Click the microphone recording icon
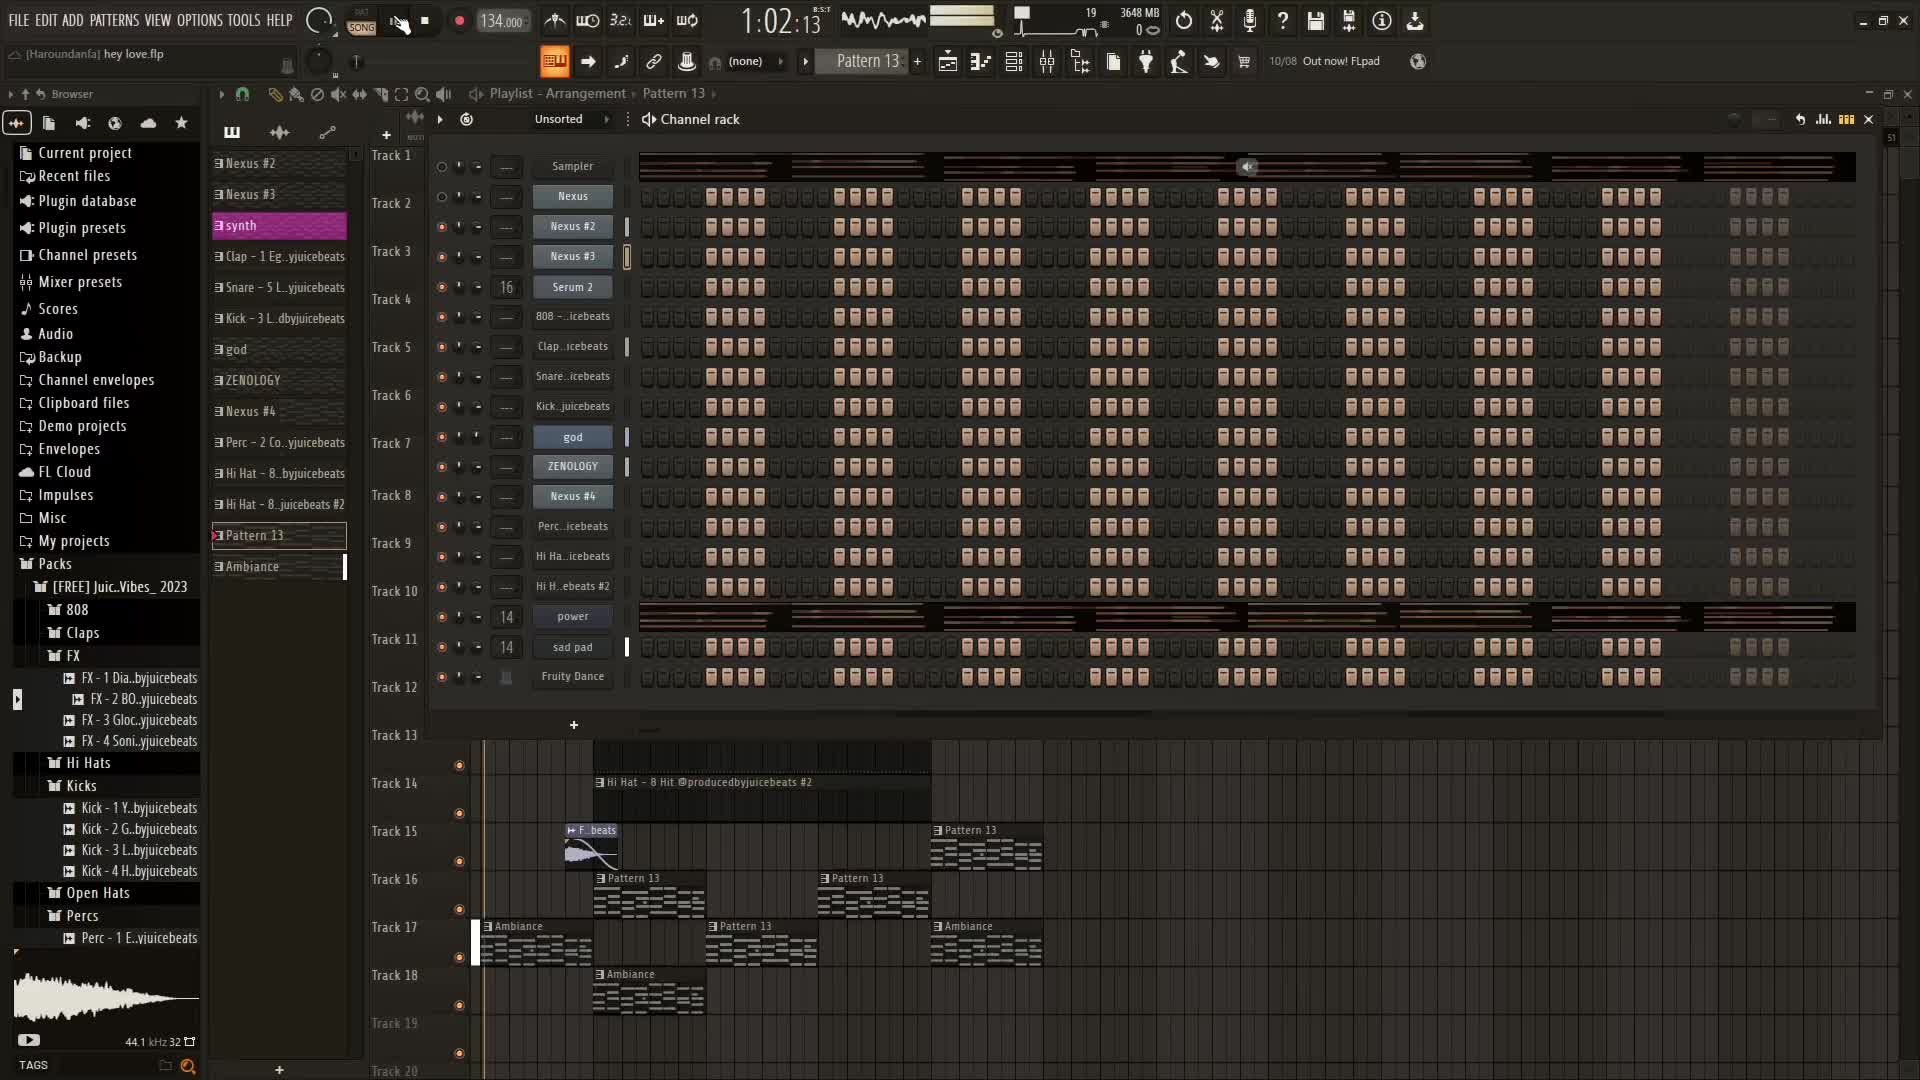The width and height of the screenshot is (1920, 1080). (1250, 21)
